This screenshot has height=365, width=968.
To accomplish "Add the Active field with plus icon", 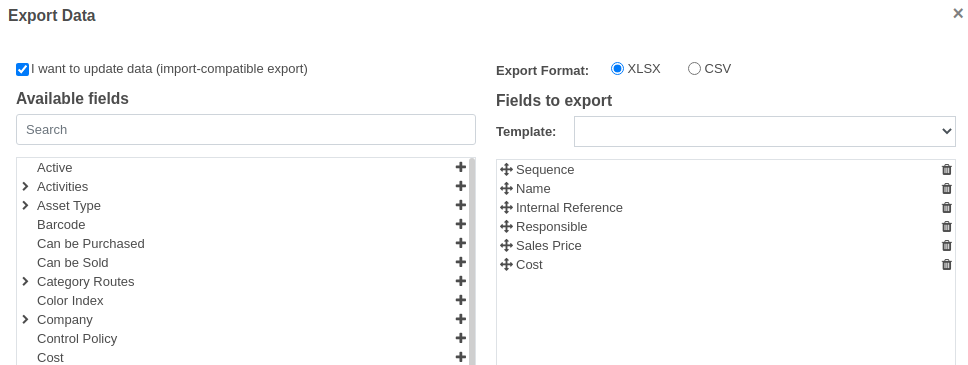I will pos(461,167).
